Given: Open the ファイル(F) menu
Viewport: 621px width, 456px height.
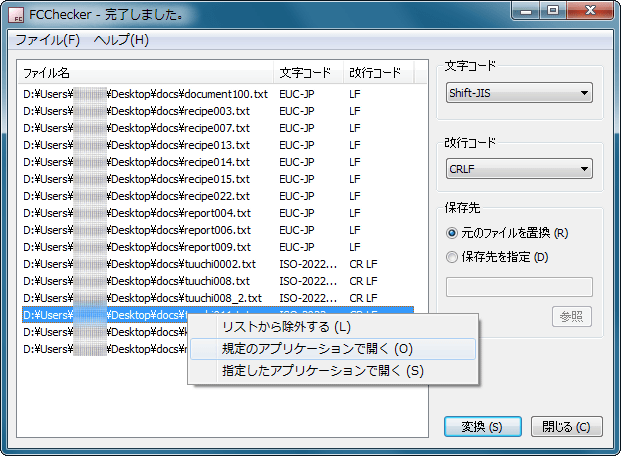Looking at the screenshot, I should 47,40.
